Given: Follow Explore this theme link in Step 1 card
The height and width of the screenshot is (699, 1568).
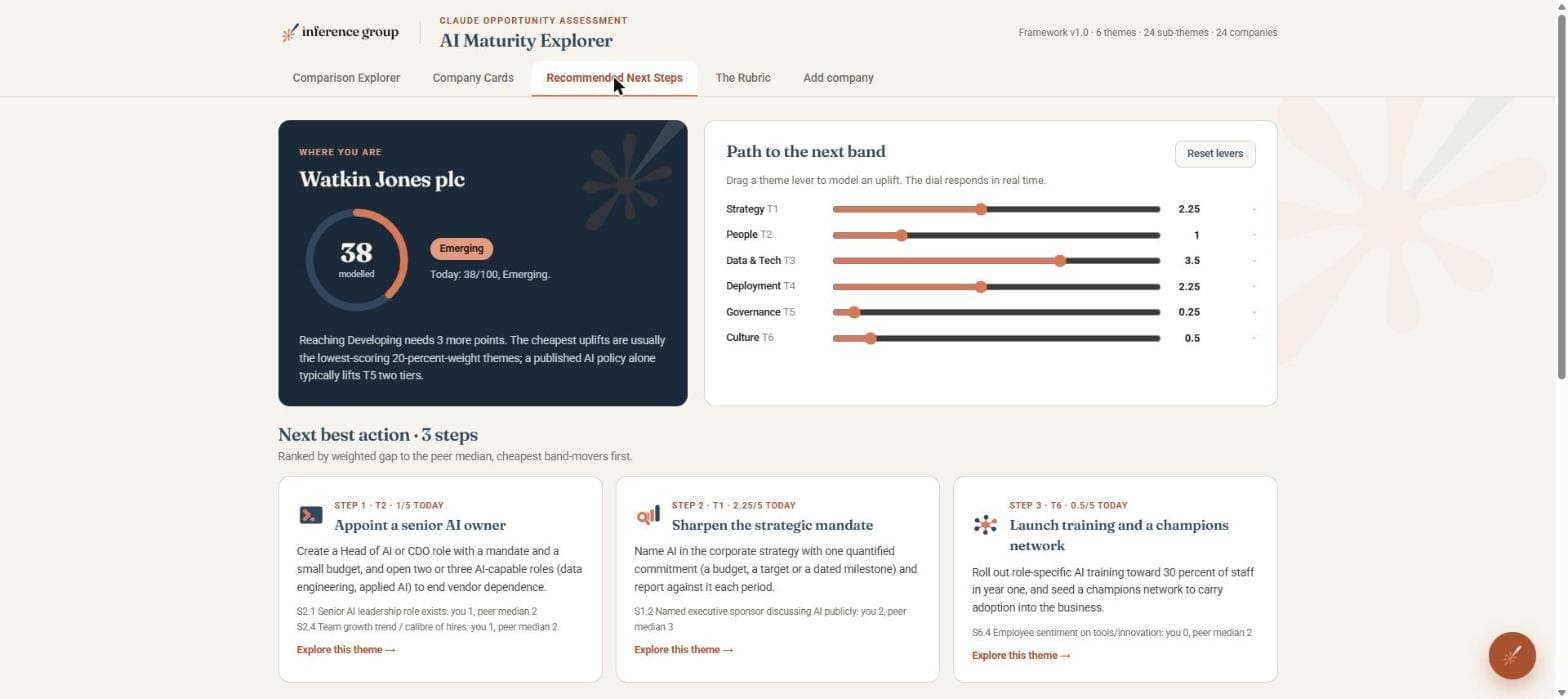Looking at the screenshot, I should click(346, 650).
